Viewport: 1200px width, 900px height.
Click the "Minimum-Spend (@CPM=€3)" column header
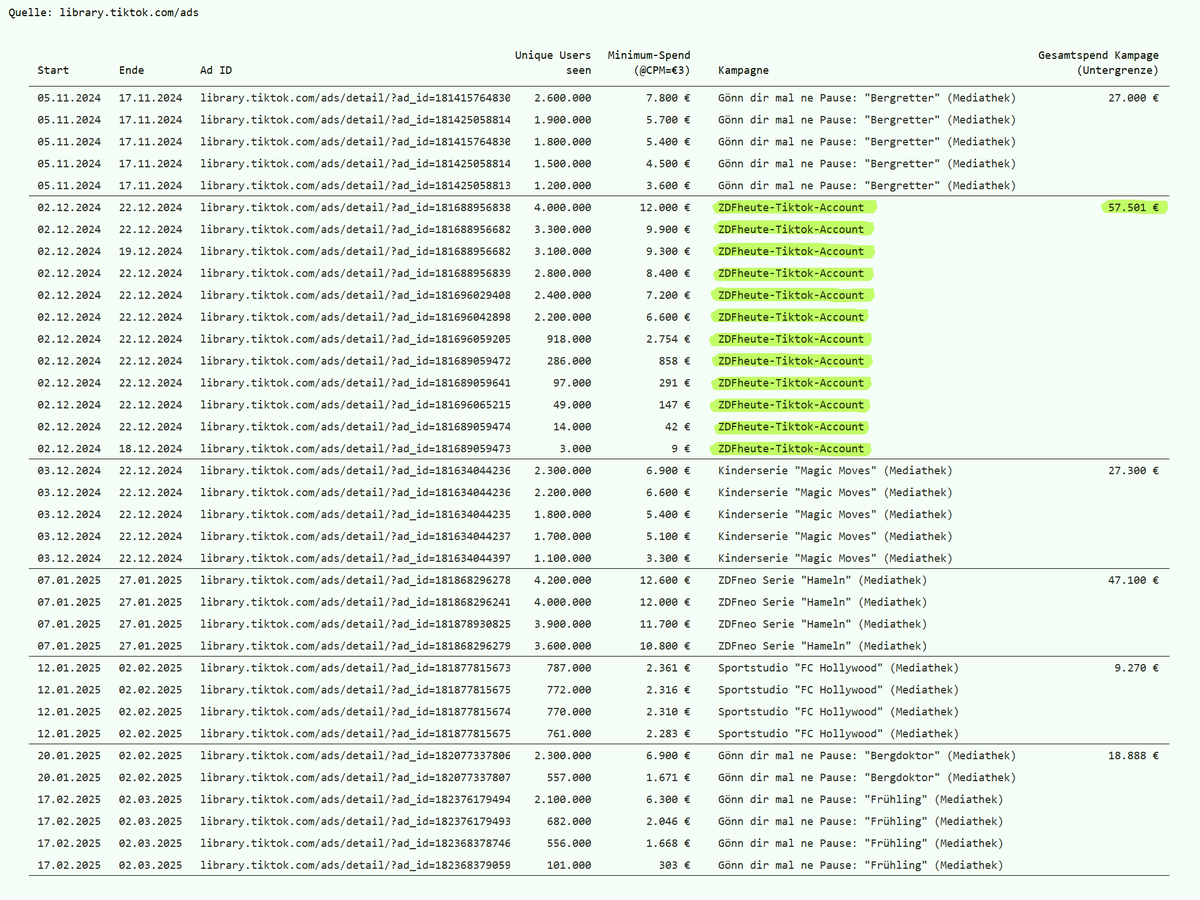coord(649,62)
